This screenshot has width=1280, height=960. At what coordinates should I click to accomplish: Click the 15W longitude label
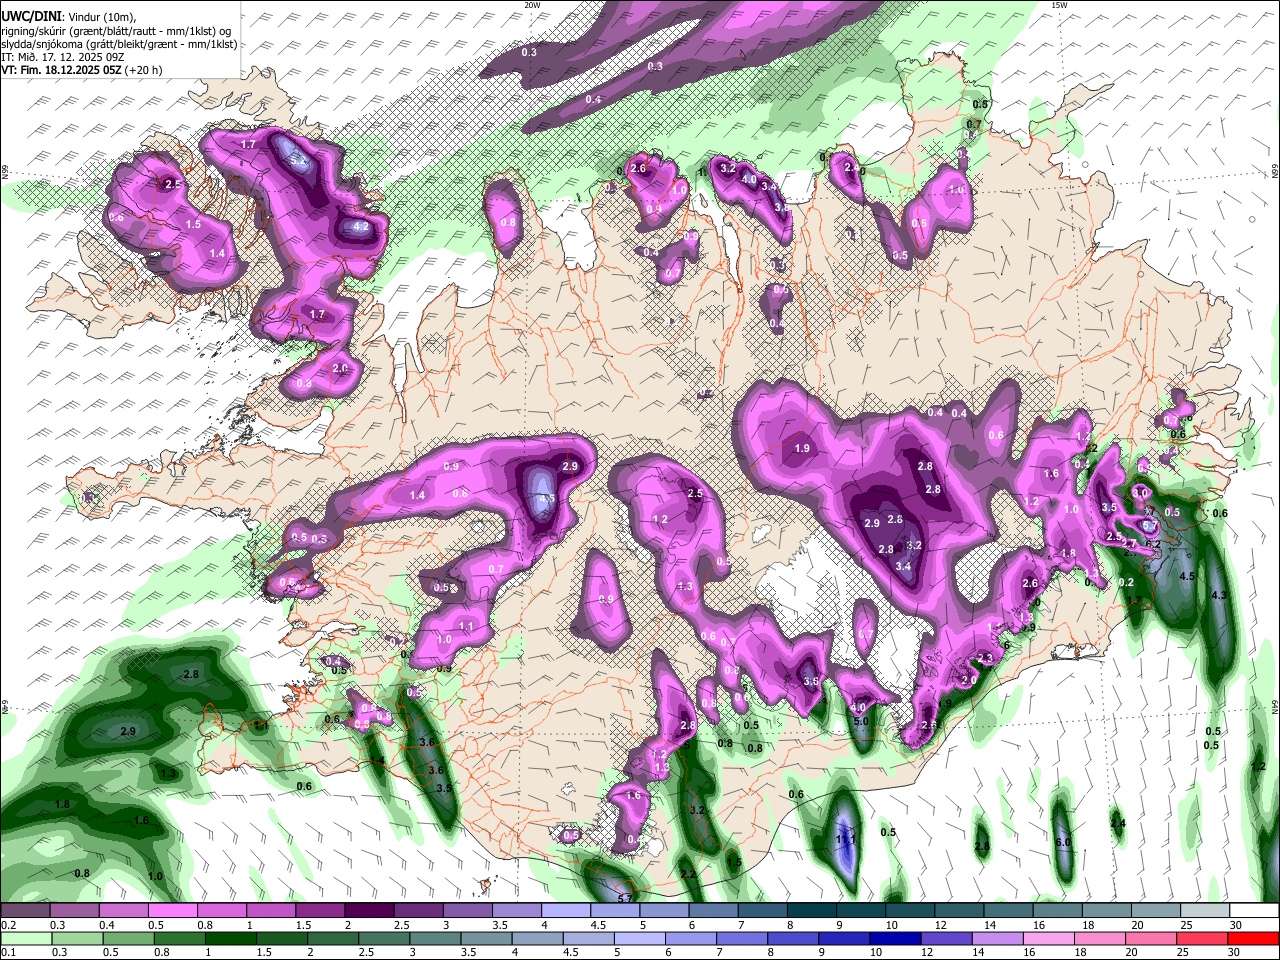(1059, 5)
